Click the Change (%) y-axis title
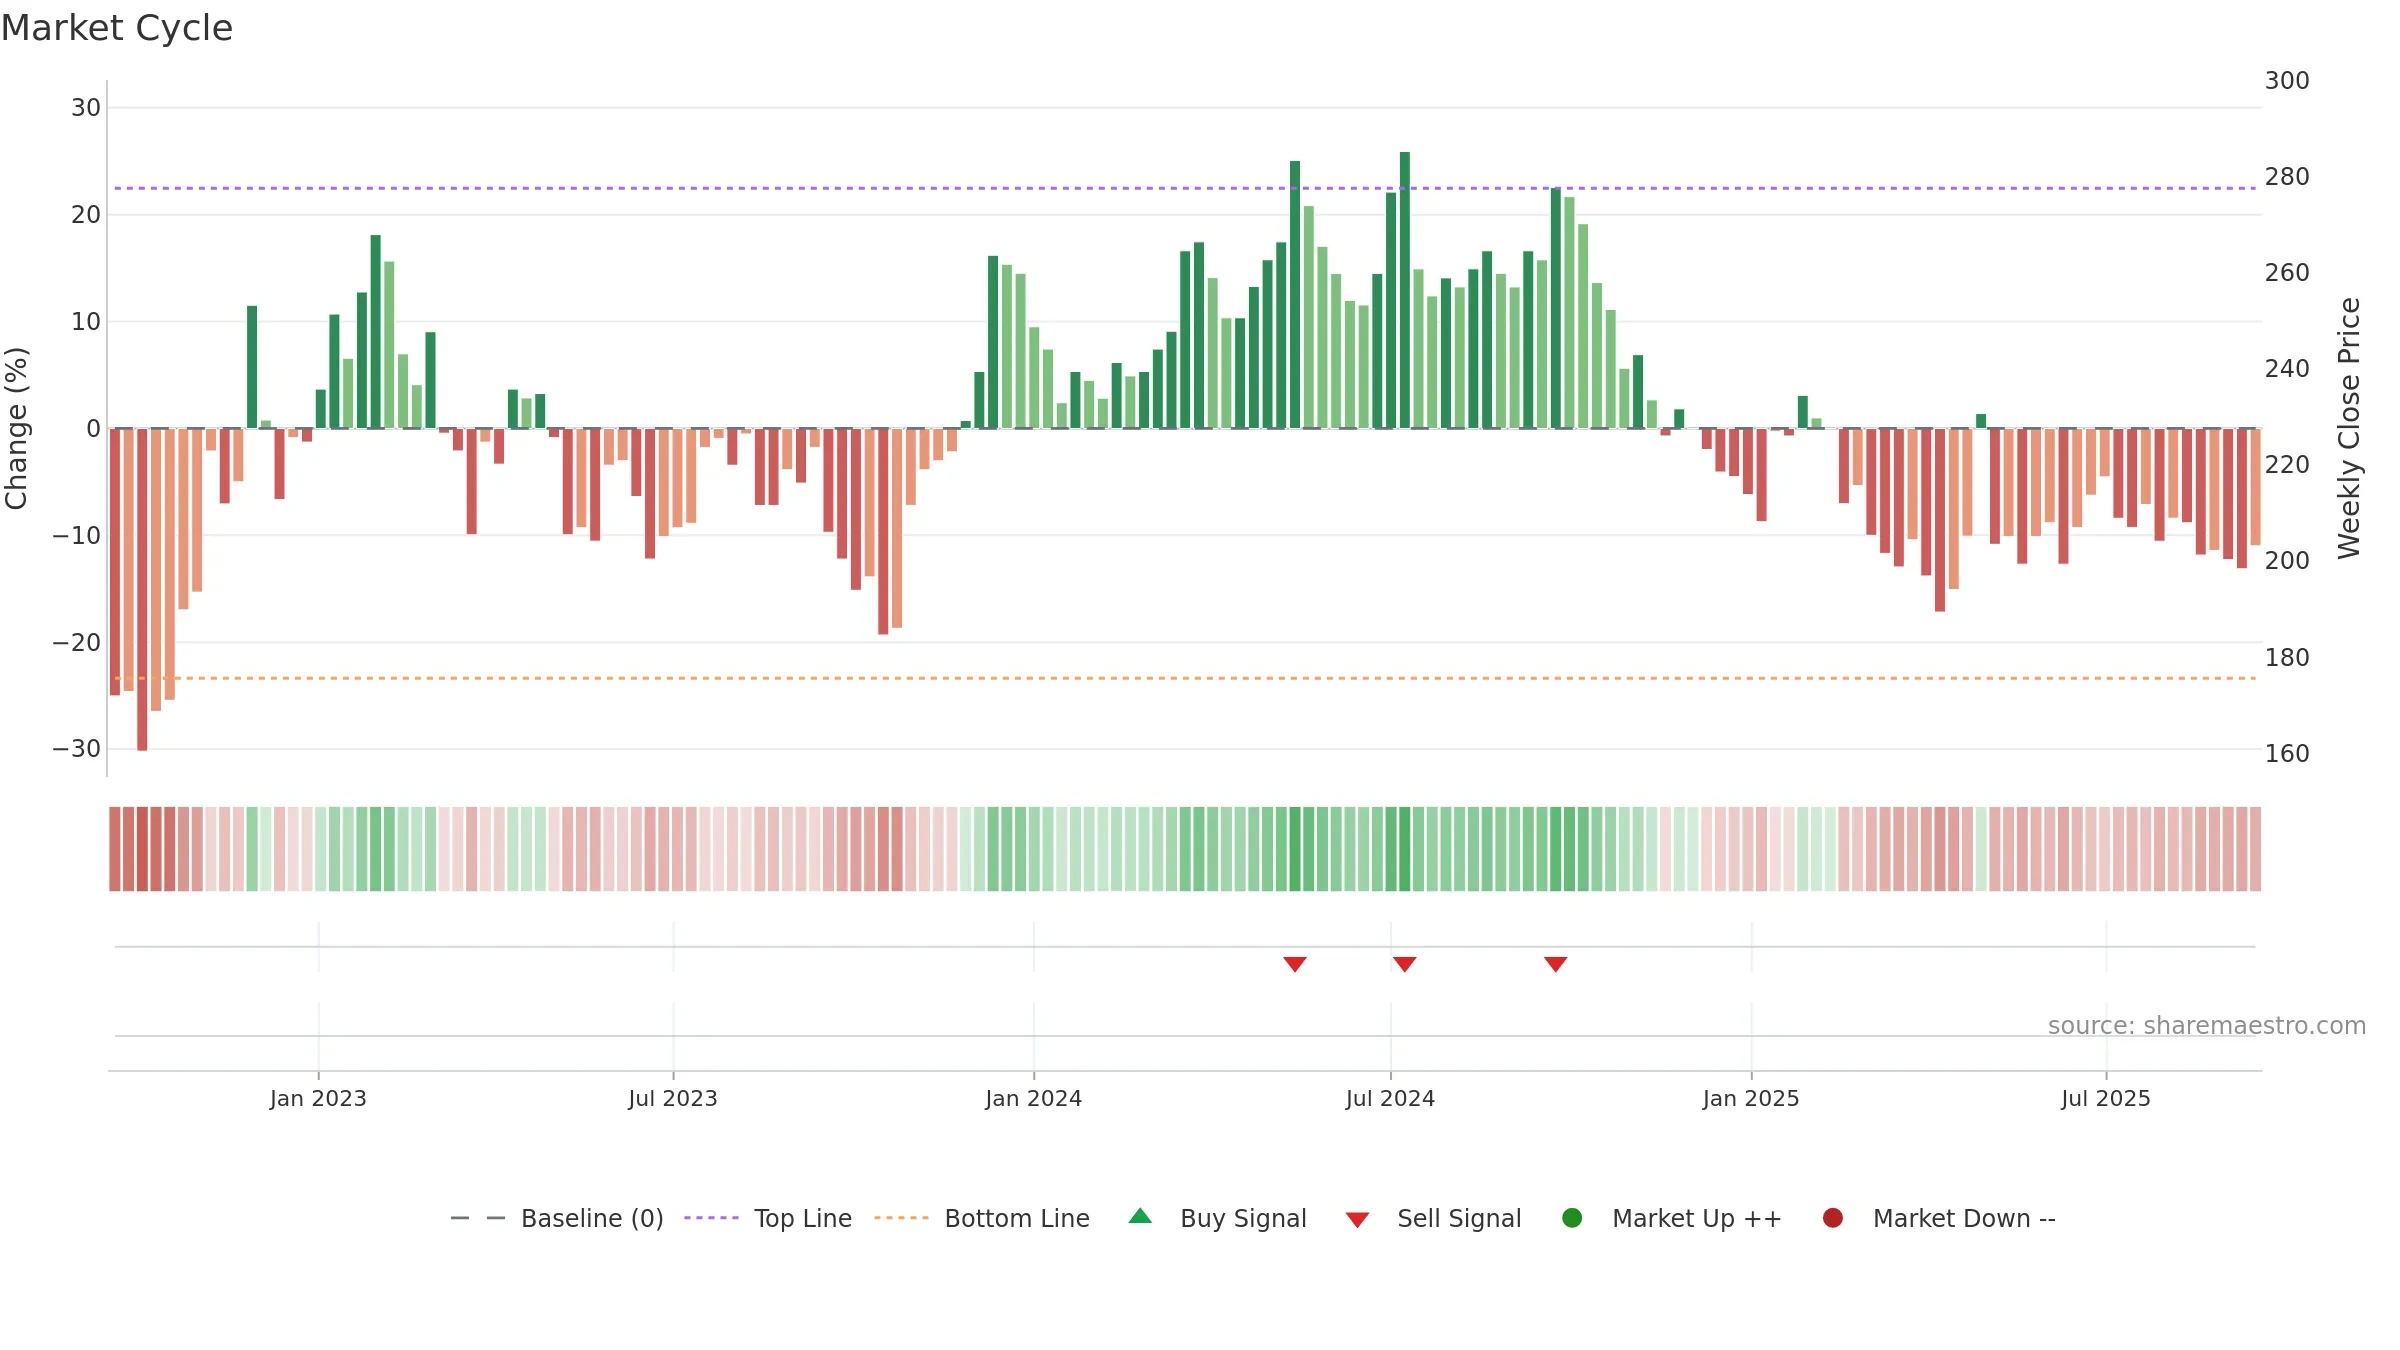 click(16, 428)
